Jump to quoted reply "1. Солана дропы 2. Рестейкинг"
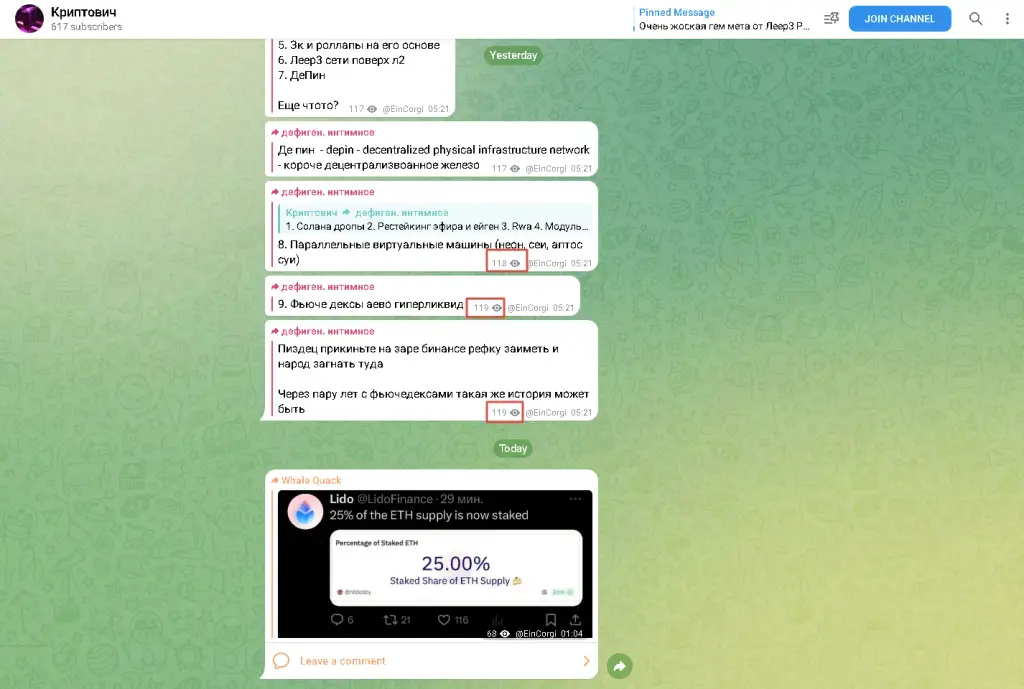Screen dimensions: 1024x689 coord(435,219)
